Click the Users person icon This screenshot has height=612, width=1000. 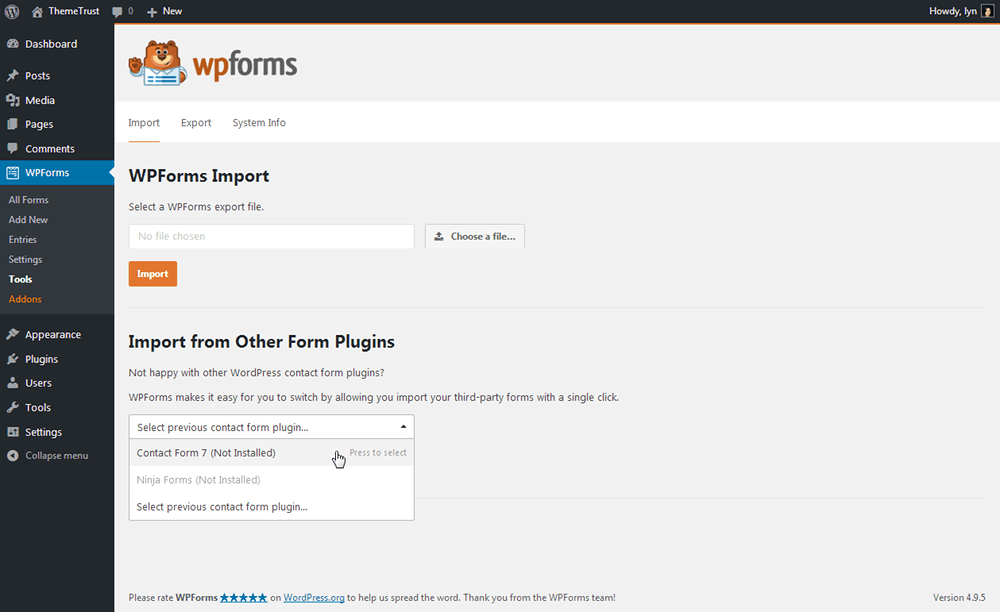13,382
